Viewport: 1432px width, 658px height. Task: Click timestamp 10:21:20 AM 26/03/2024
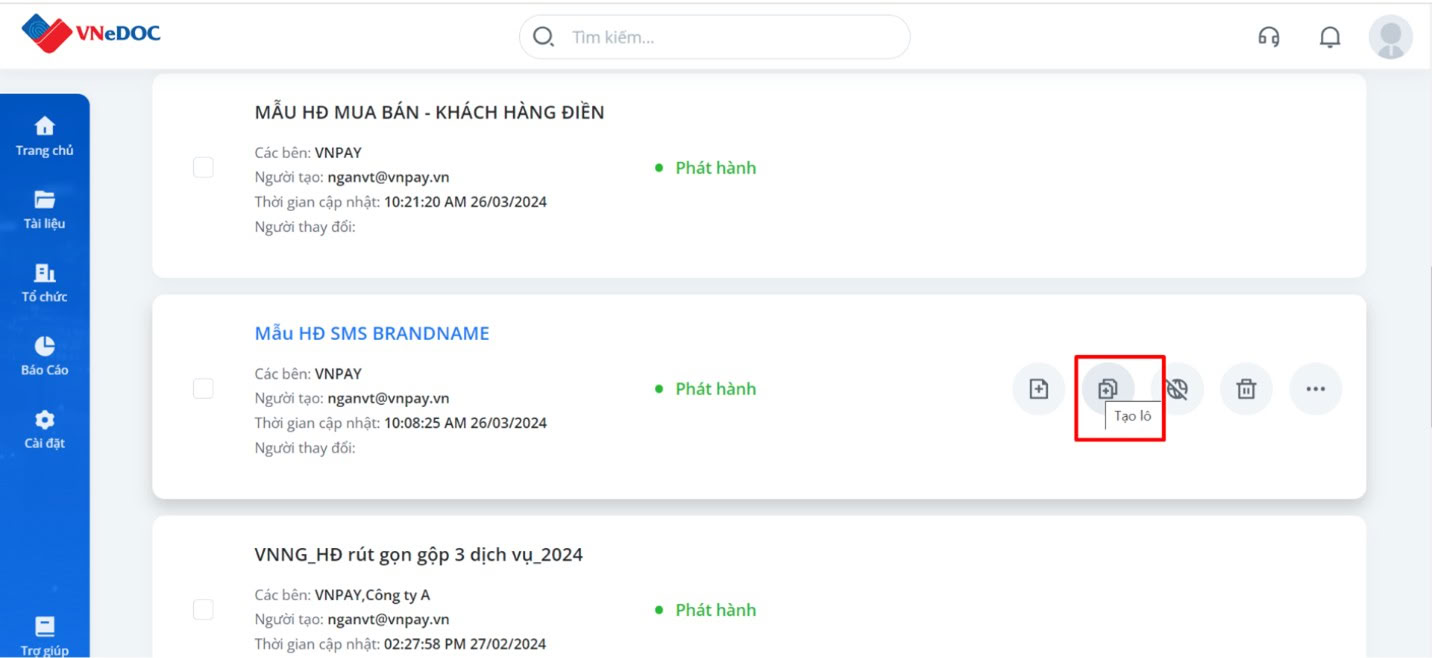tap(465, 202)
